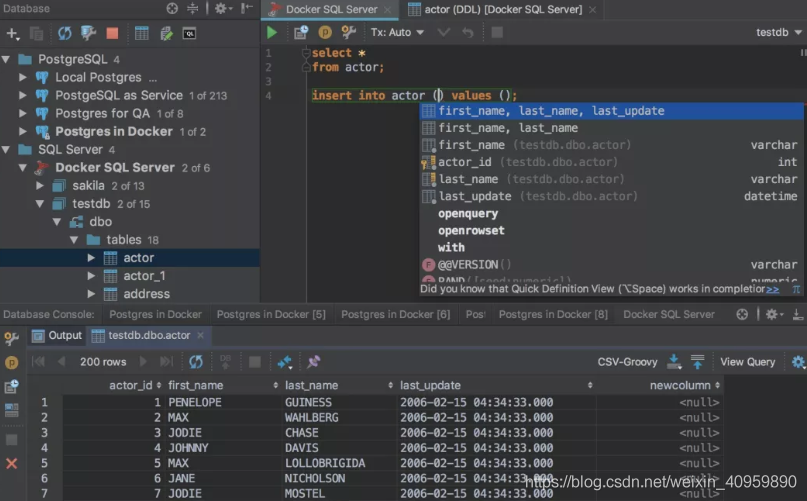The image size is (807, 501).
Task: Choose first_name, last_name completion suggestion
Action: [x=507, y=128]
